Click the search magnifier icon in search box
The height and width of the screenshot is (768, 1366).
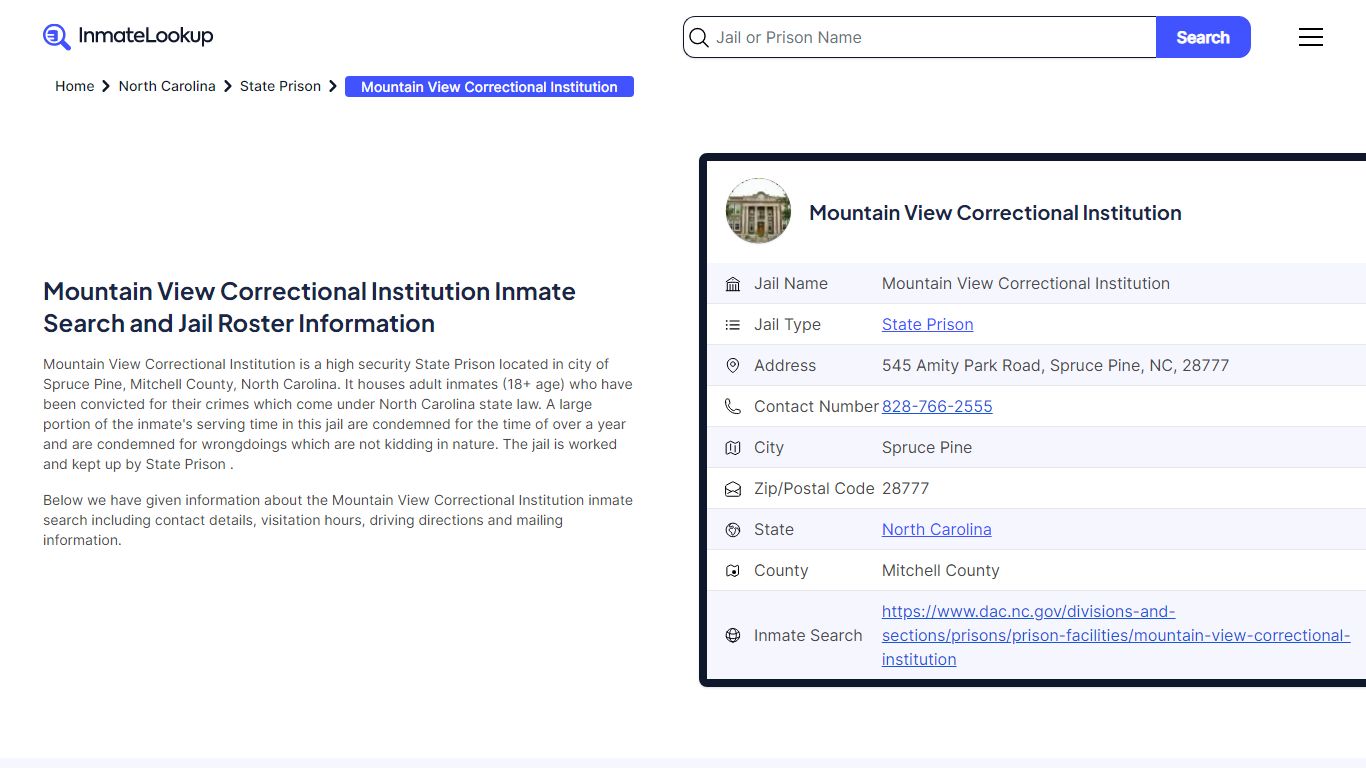(x=699, y=38)
